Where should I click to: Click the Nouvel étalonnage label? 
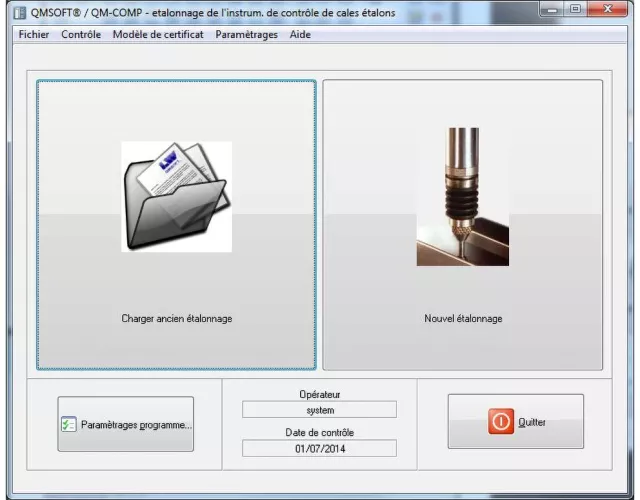(463, 318)
